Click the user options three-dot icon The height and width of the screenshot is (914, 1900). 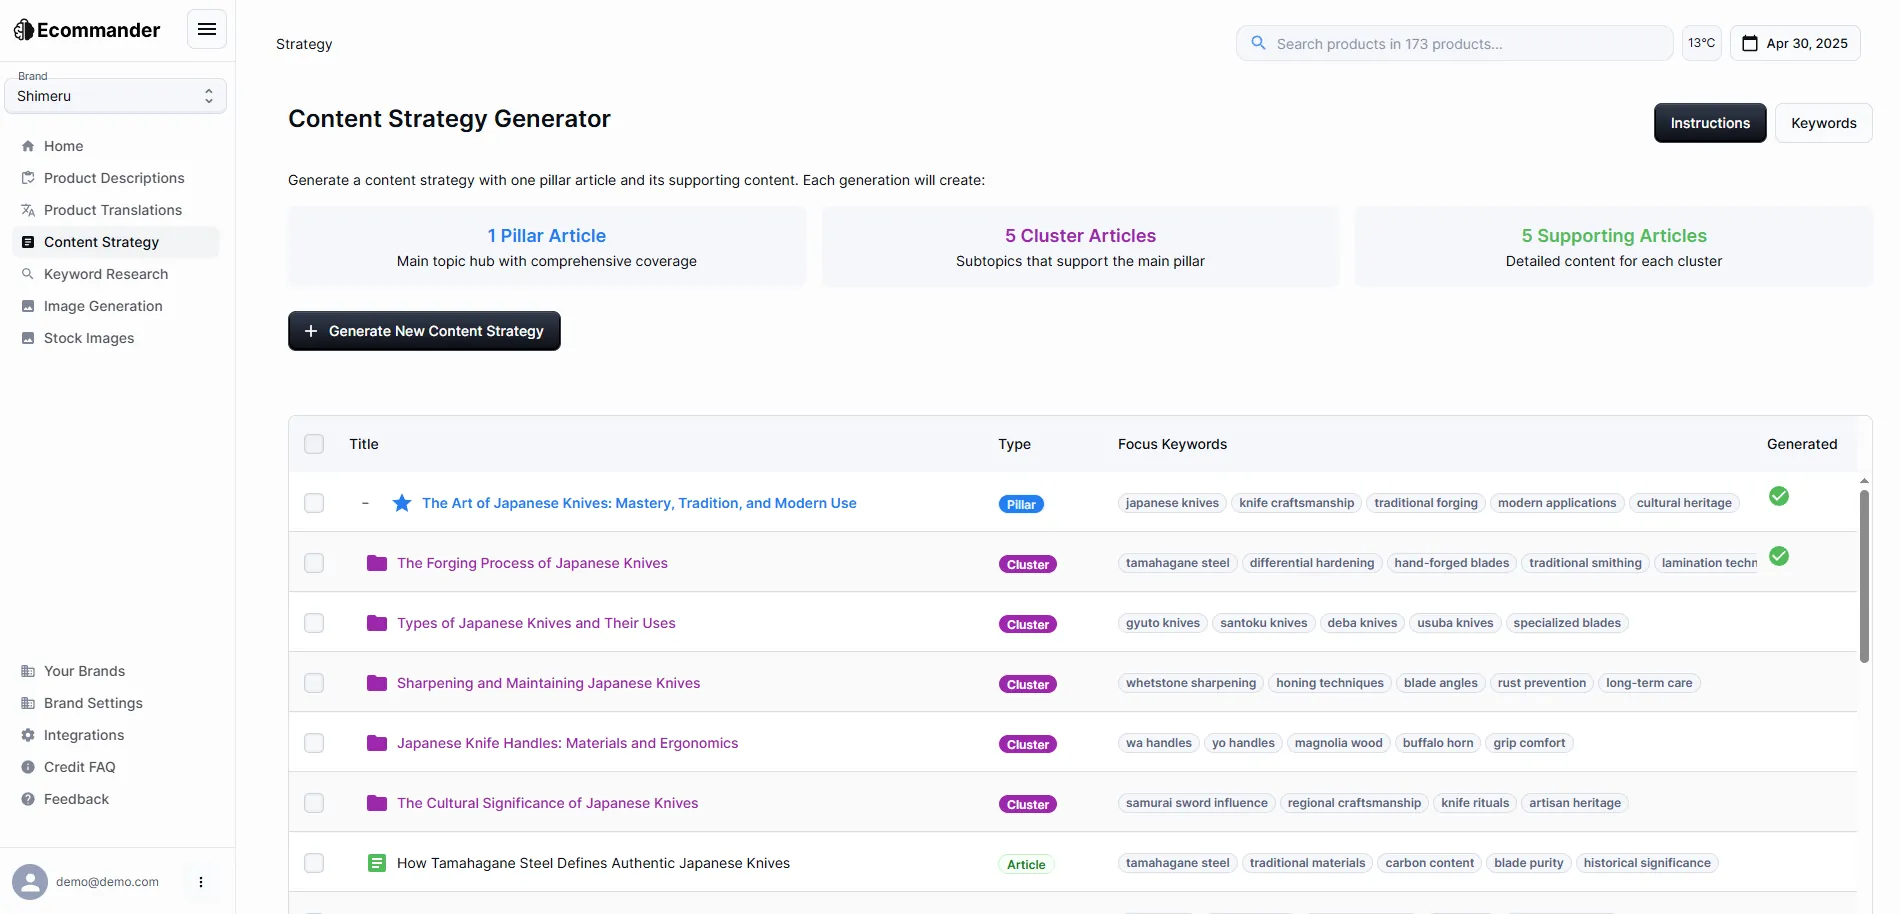pos(201,882)
